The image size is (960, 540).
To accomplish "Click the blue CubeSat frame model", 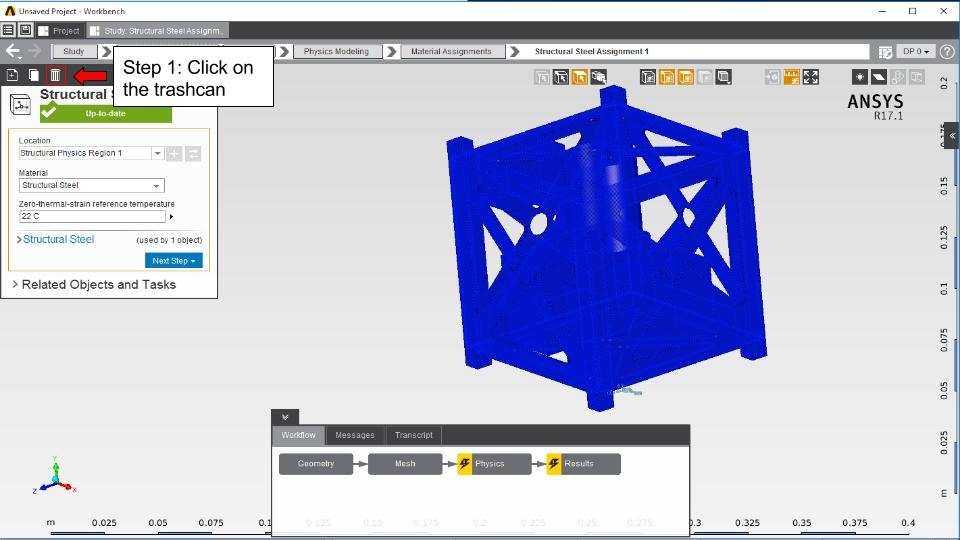I will tap(606, 248).
